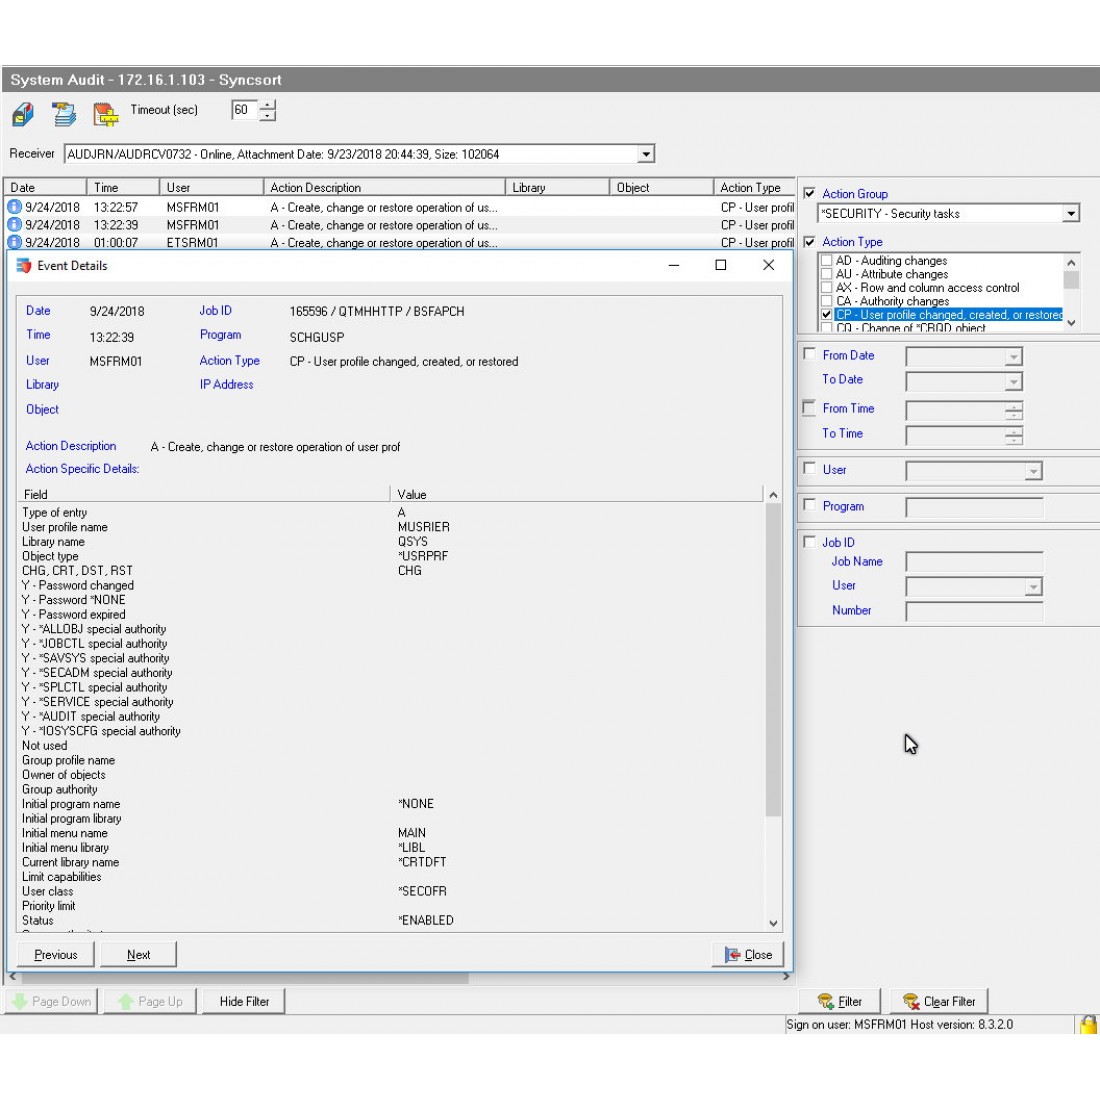
Task: Close the Event Details dialog with Close button
Action: click(748, 955)
